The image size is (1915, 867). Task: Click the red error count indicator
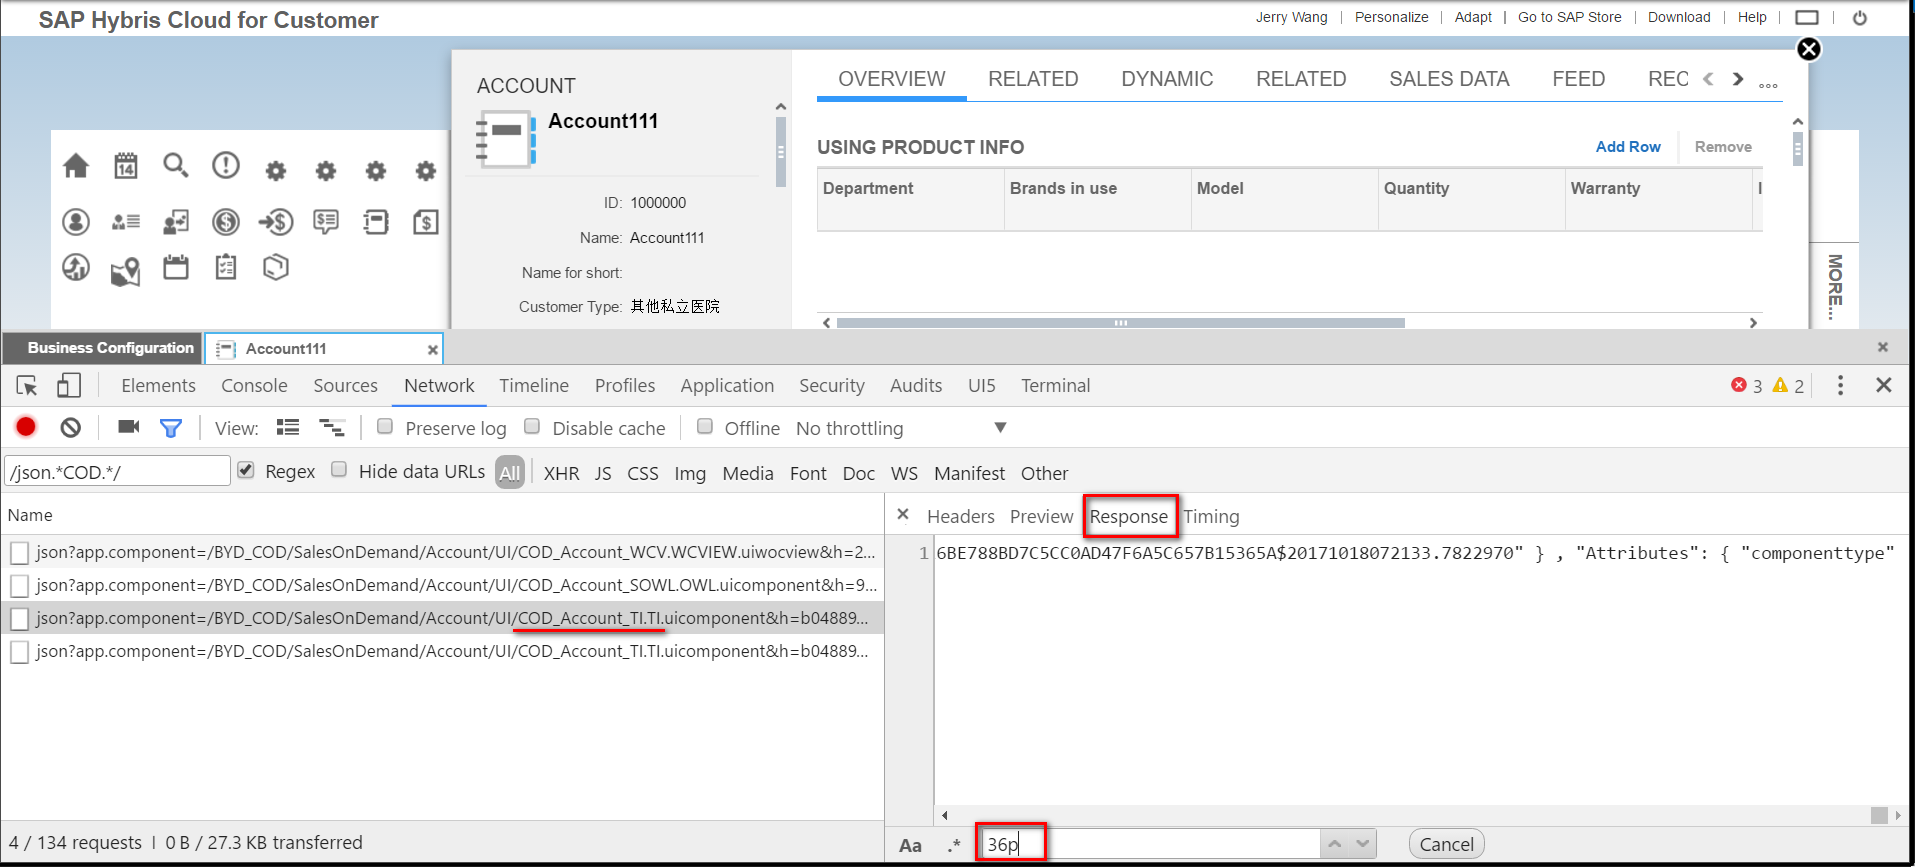[1746, 386]
